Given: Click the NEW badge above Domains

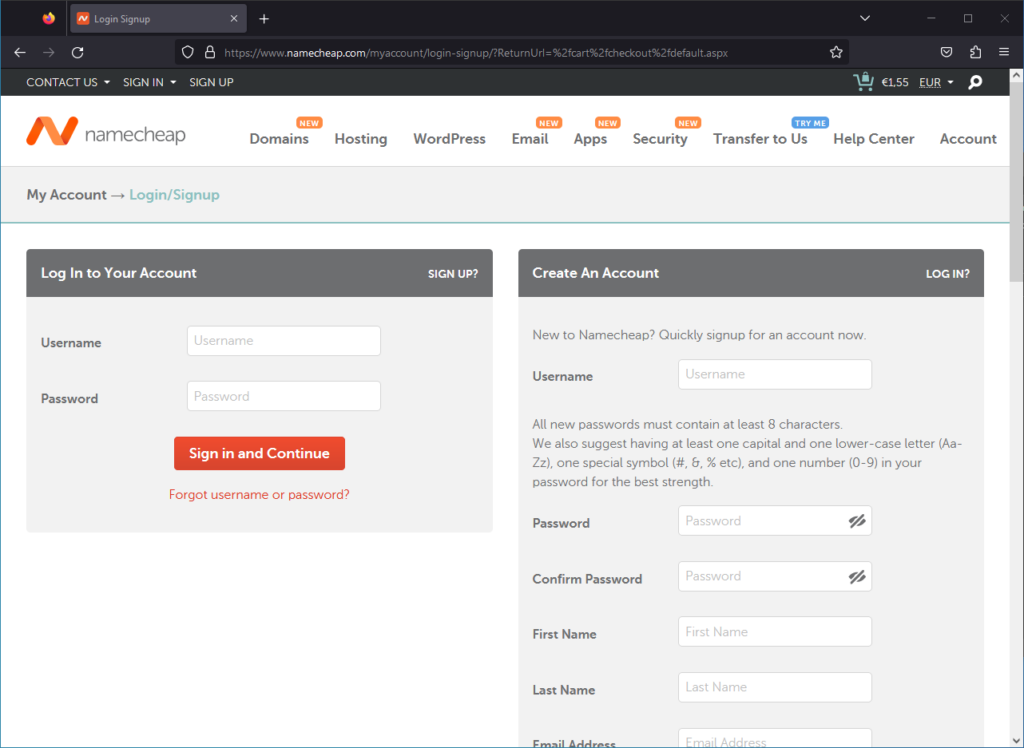Looking at the screenshot, I should click(x=309, y=123).
